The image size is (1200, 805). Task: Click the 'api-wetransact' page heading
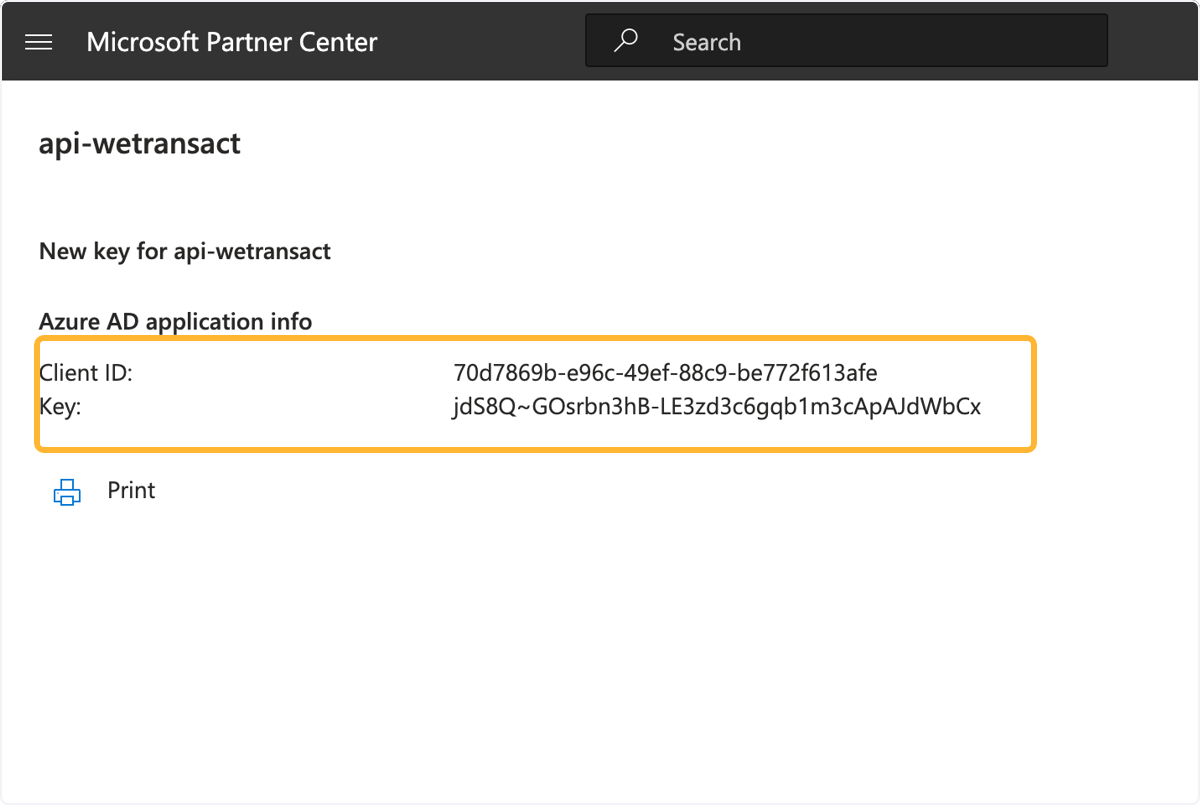[140, 143]
